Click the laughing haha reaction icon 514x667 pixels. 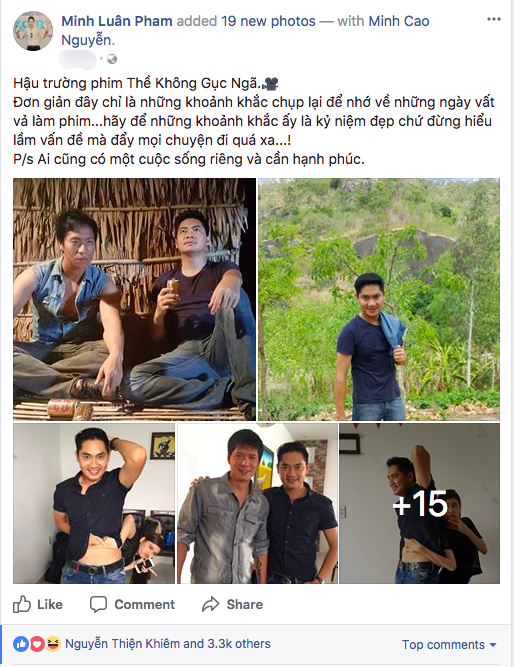tap(53, 644)
